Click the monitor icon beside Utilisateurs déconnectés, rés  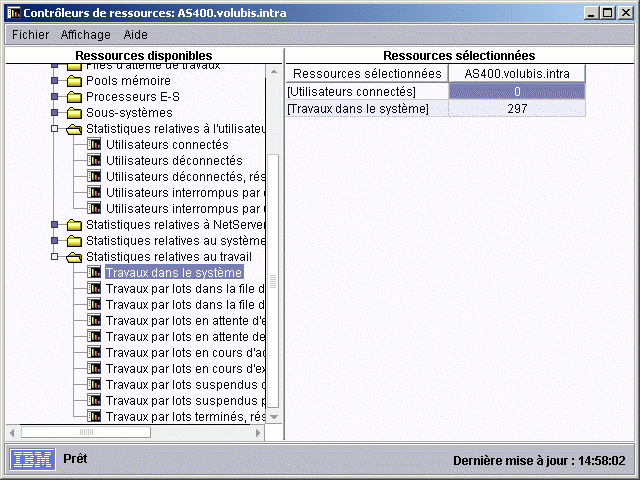pyautogui.click(x=94, y=176)
